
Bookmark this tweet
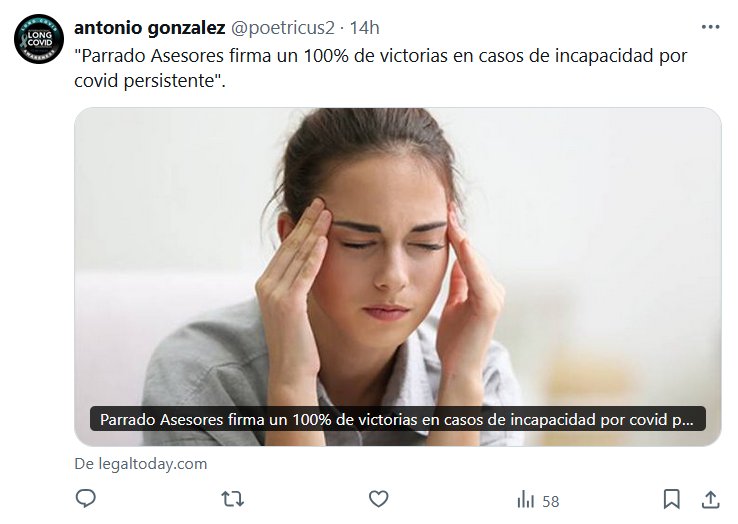(672, 499)
